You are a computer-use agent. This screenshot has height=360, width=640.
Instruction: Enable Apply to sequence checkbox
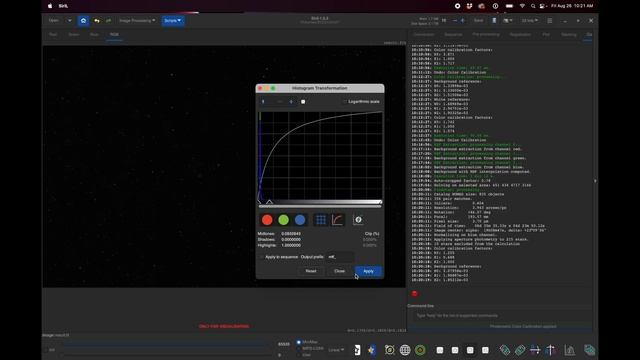point(262,257)
